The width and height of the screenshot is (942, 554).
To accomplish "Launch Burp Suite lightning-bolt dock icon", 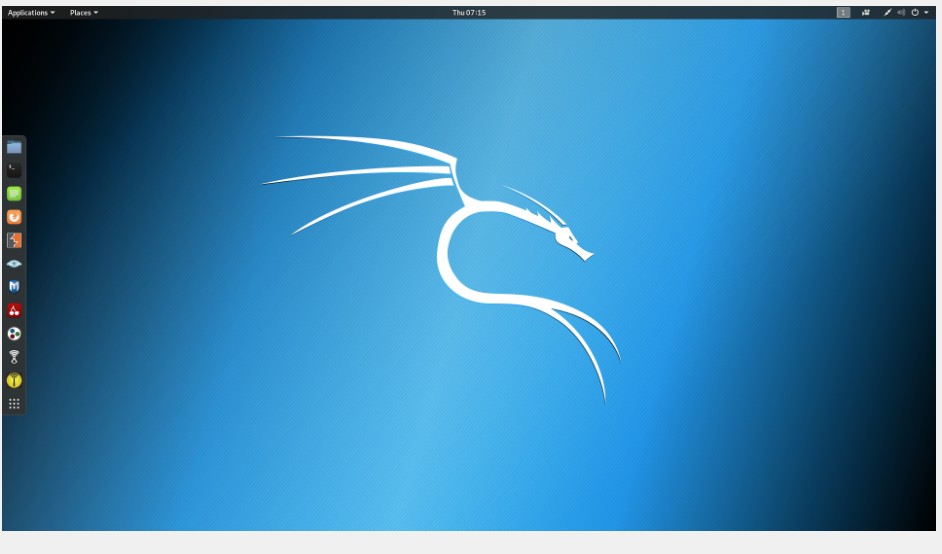I will click(14, 240).
